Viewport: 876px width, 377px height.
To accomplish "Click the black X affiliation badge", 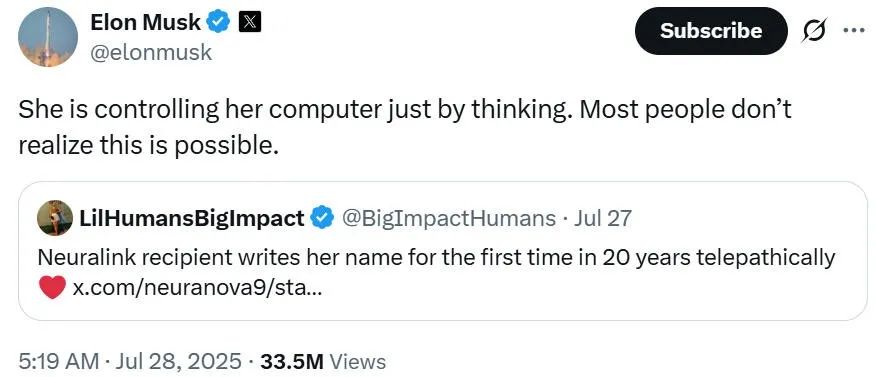I will pos(249,22).
